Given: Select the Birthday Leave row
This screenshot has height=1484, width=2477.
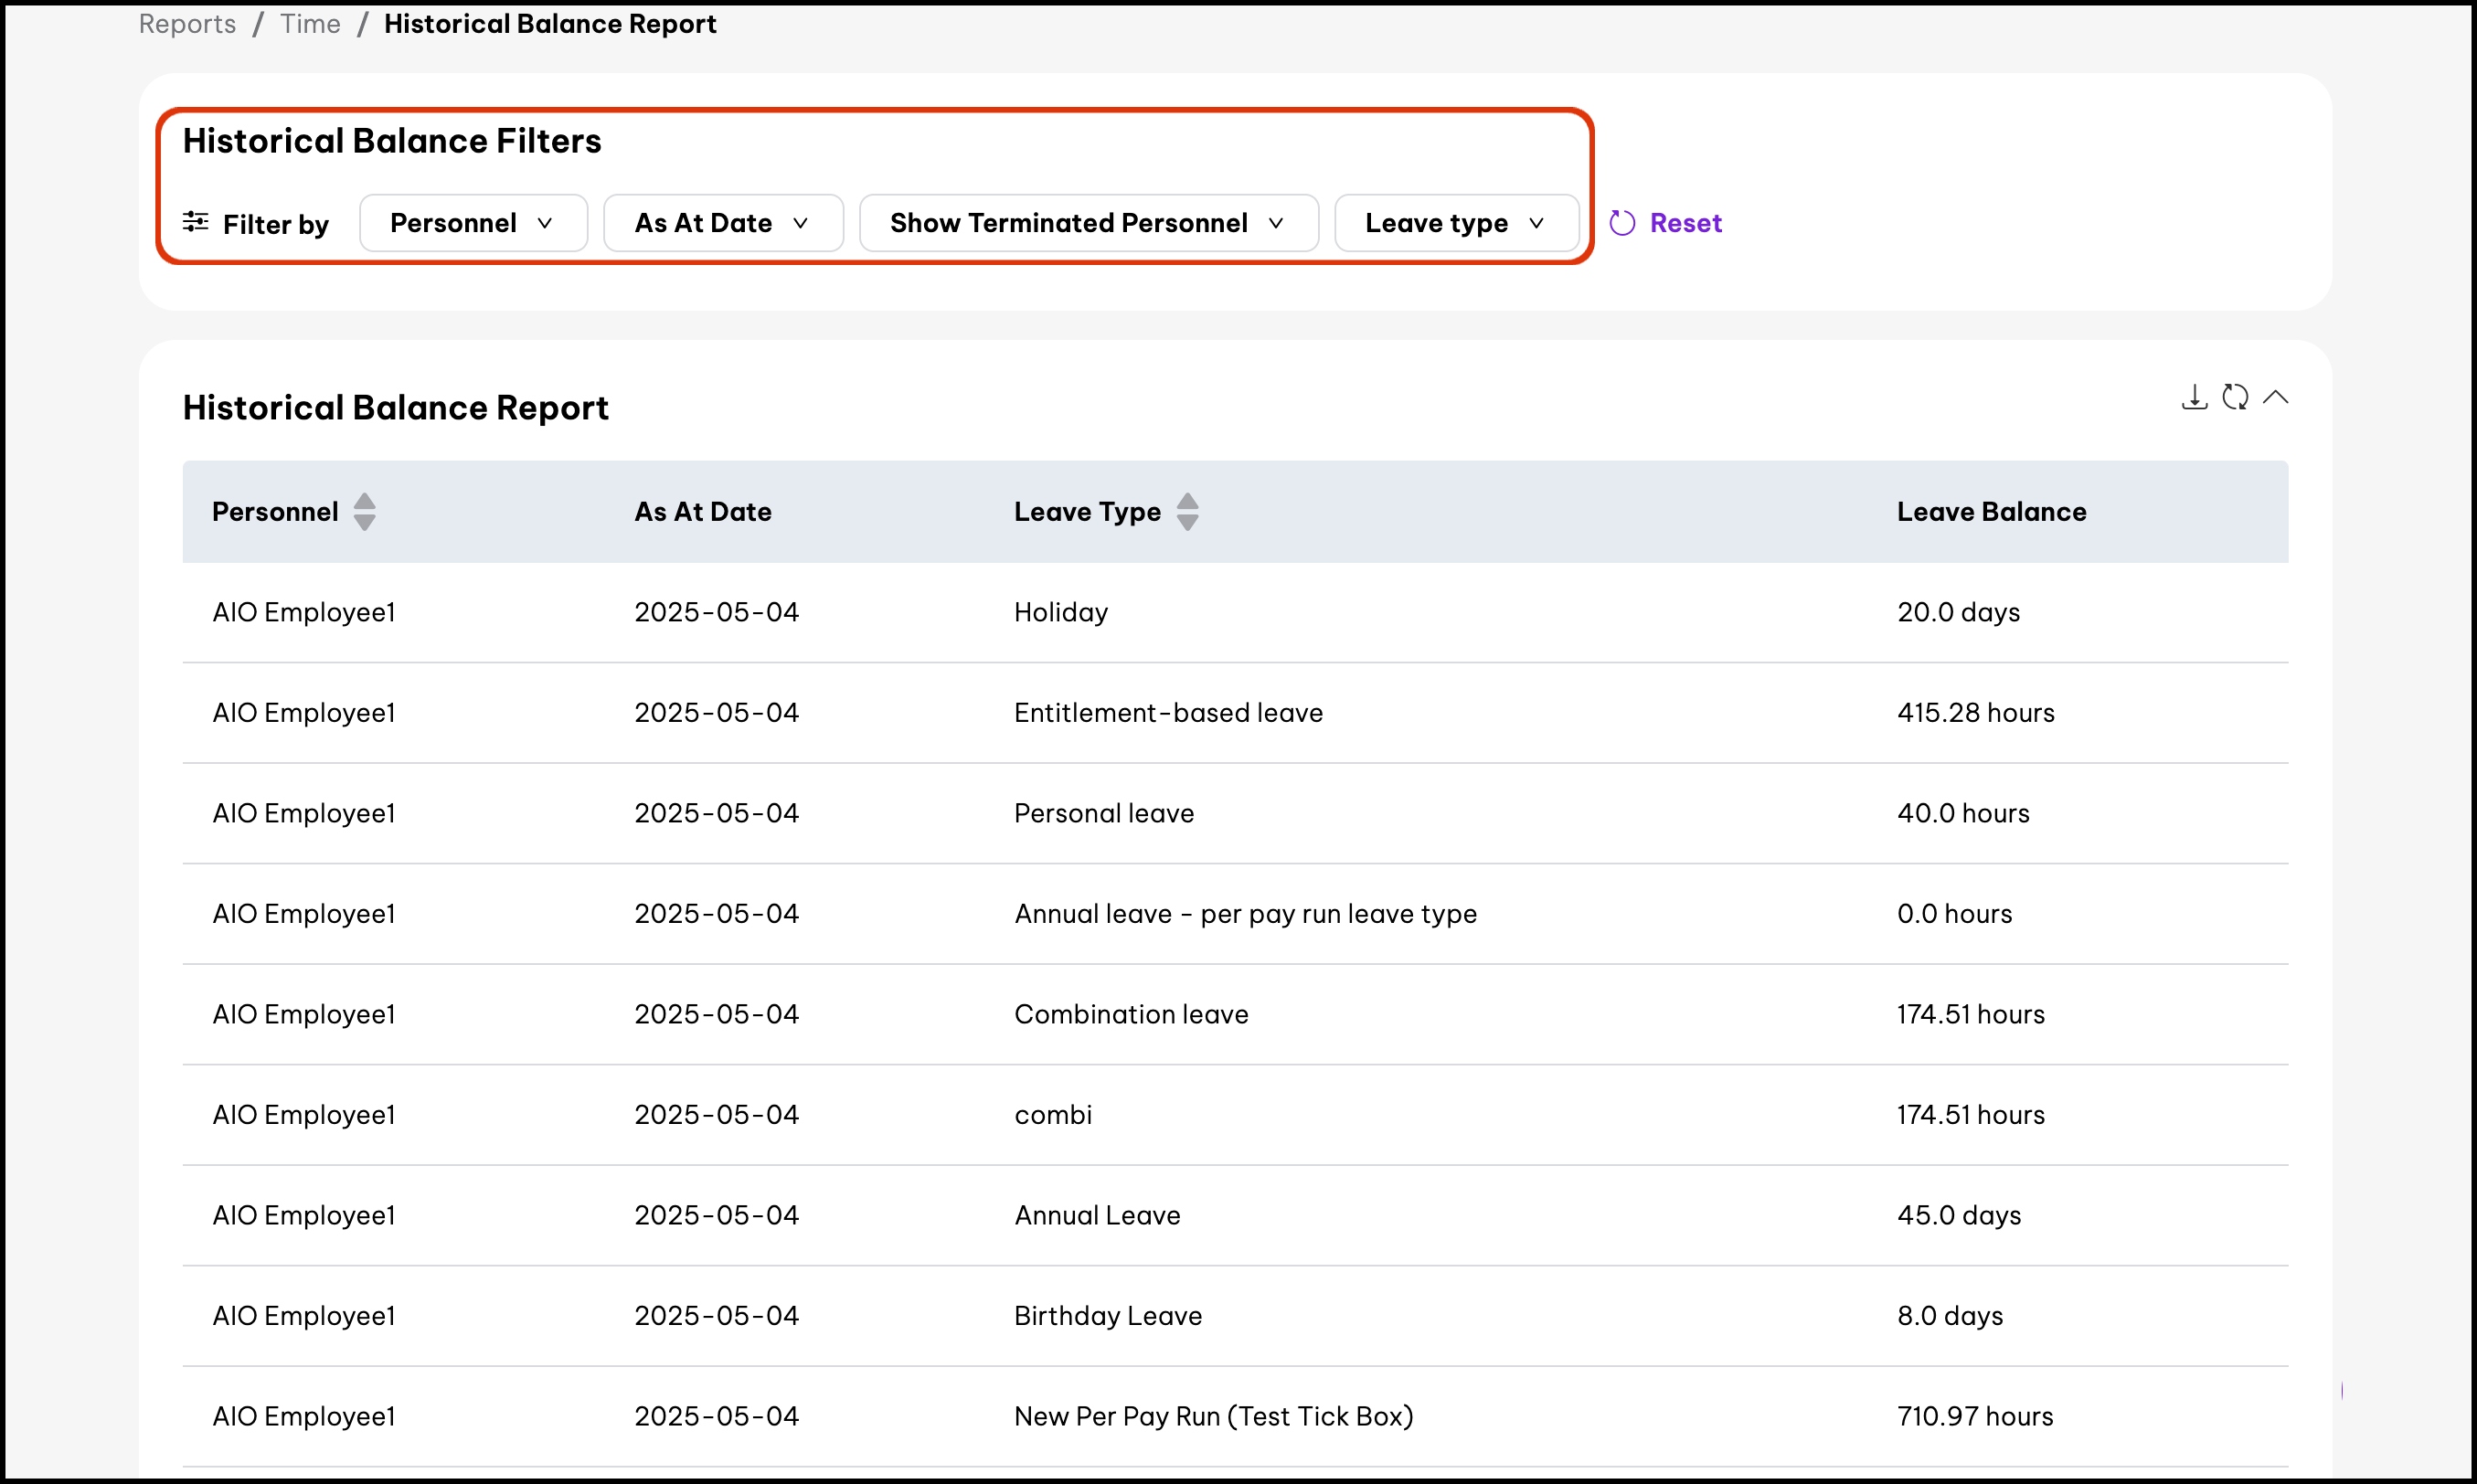Looking at the screenshot, I should click(x=1107, y=1316).
